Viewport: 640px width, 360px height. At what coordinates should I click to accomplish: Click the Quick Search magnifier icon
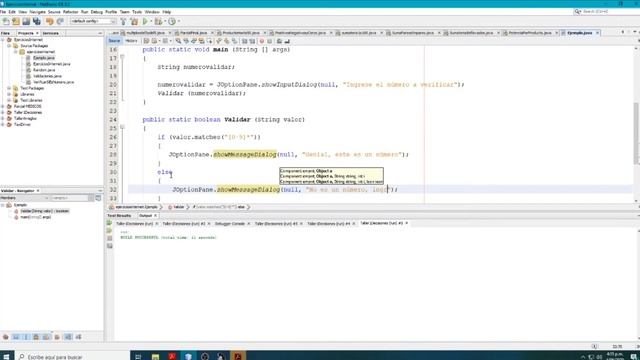click(577, 11)
